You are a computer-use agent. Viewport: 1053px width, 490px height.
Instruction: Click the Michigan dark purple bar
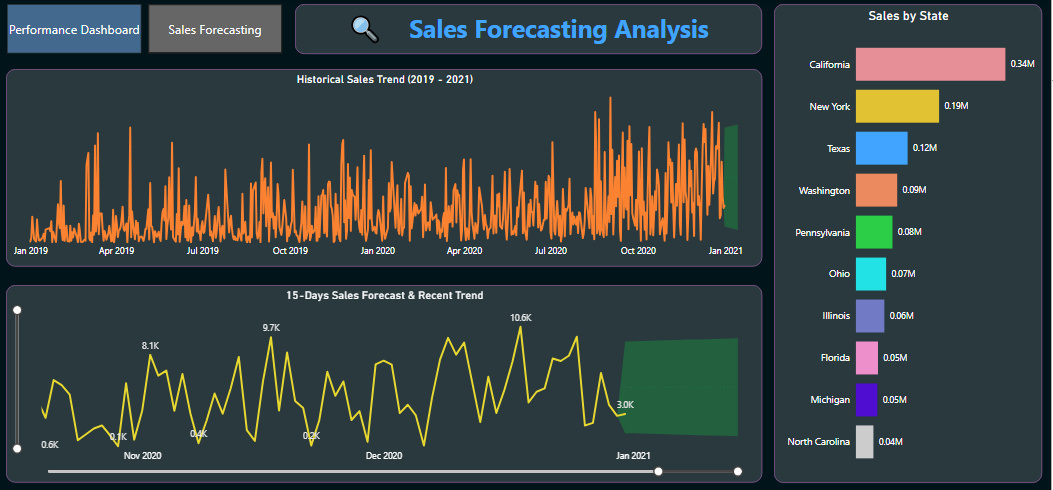click(x=867, y=400)
